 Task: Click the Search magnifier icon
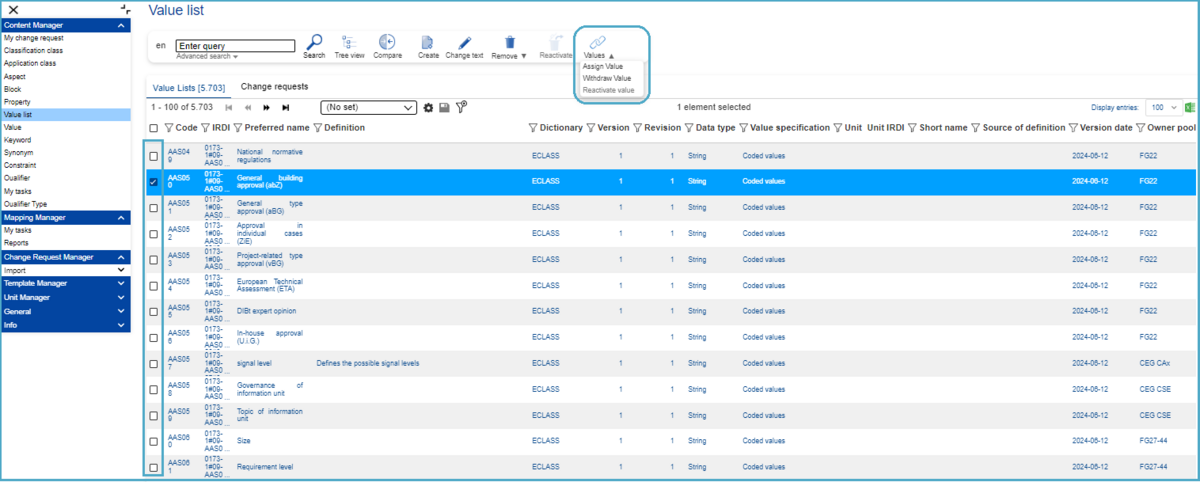[314, 42]
